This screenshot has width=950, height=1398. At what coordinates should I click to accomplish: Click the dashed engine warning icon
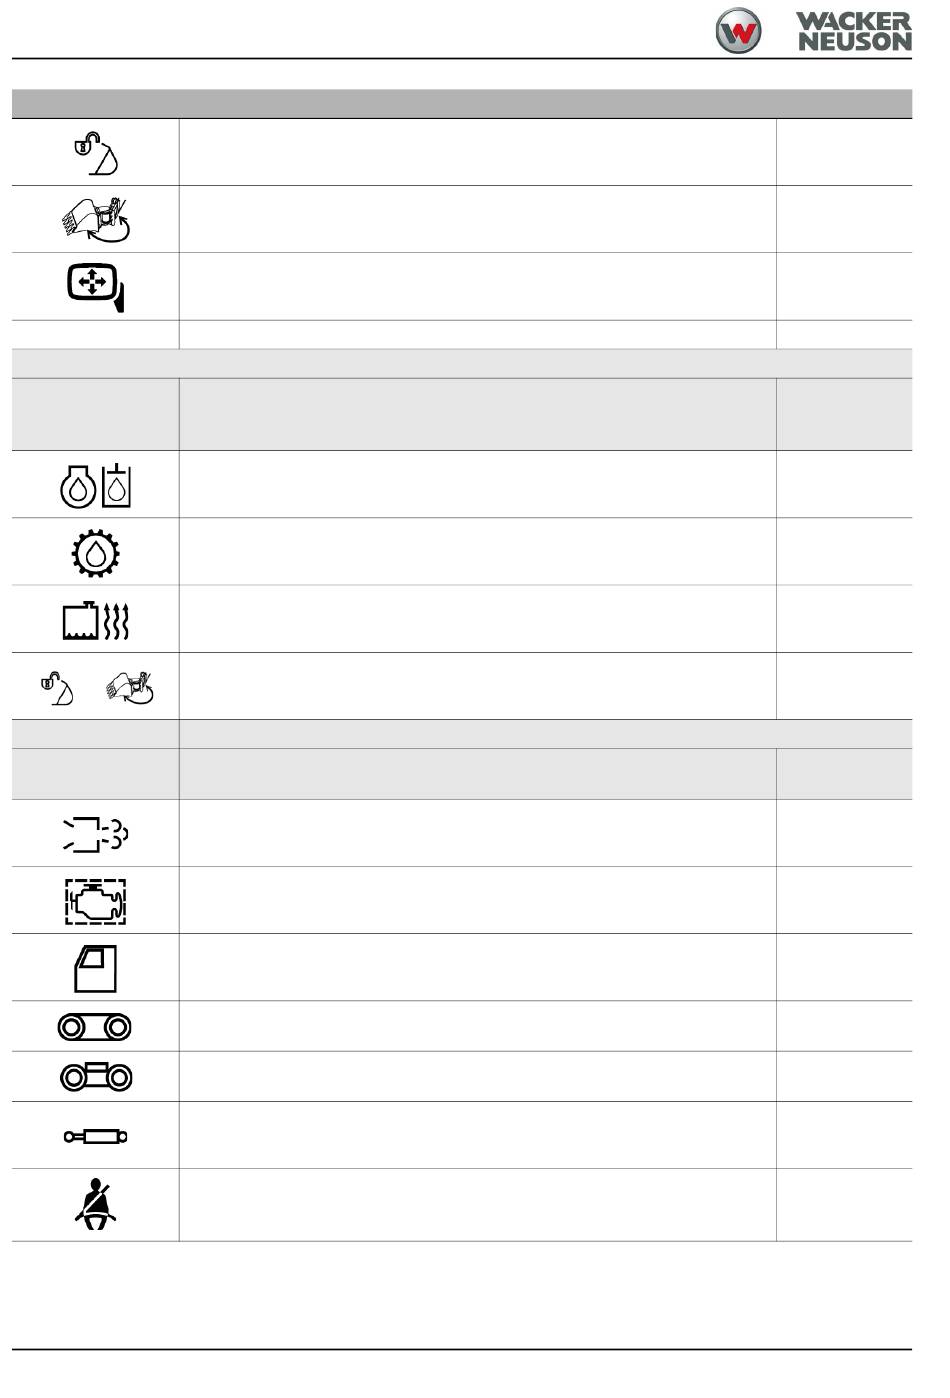point(96,900)
